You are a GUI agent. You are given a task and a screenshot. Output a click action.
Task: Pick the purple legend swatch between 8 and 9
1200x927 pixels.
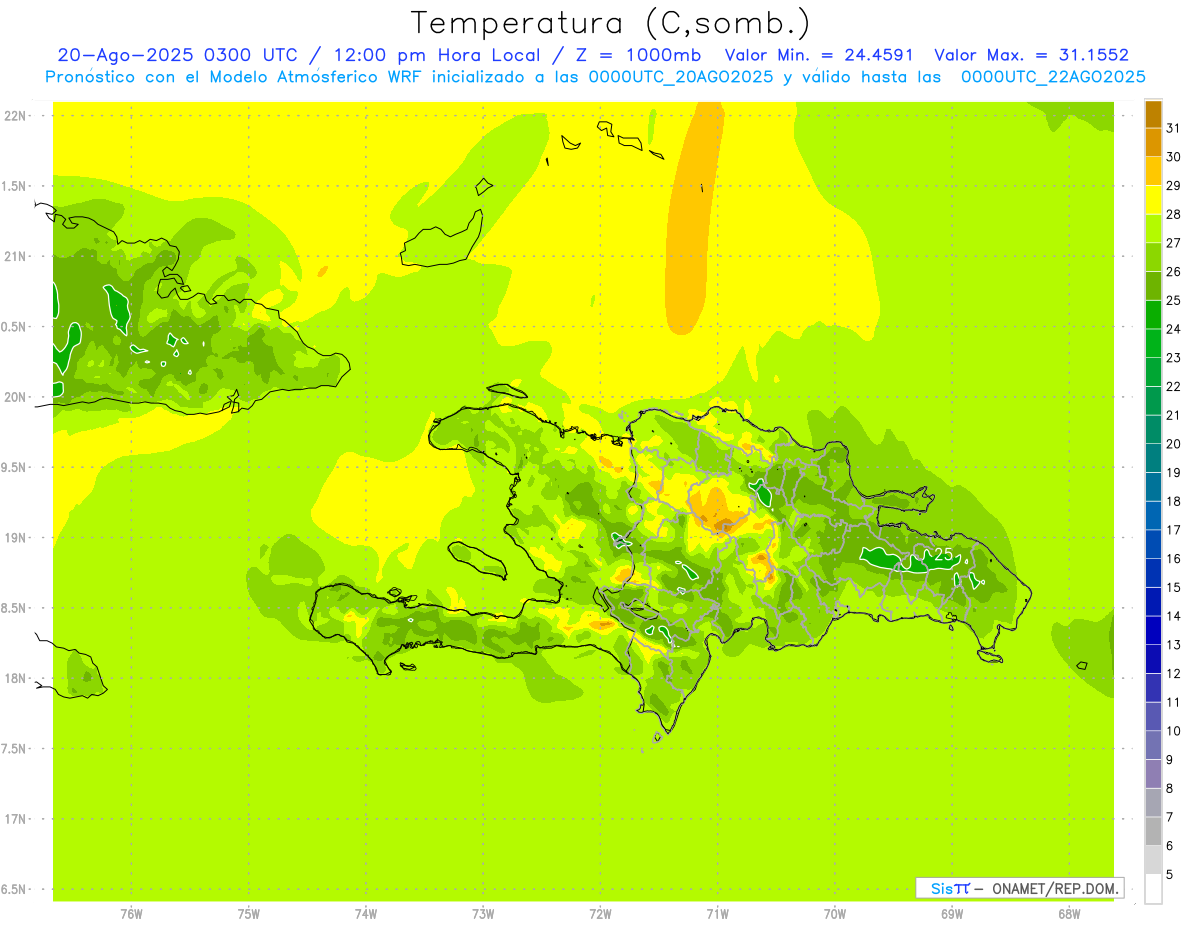point(1153,774)
